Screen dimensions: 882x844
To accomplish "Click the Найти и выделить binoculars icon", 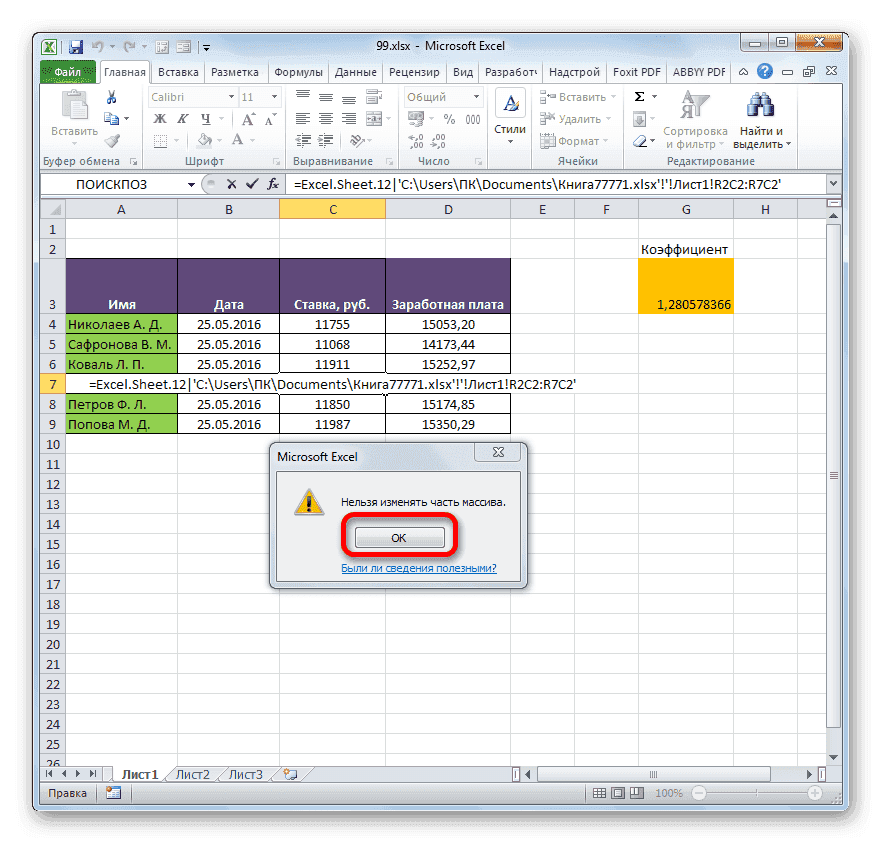I will [761, 104].
